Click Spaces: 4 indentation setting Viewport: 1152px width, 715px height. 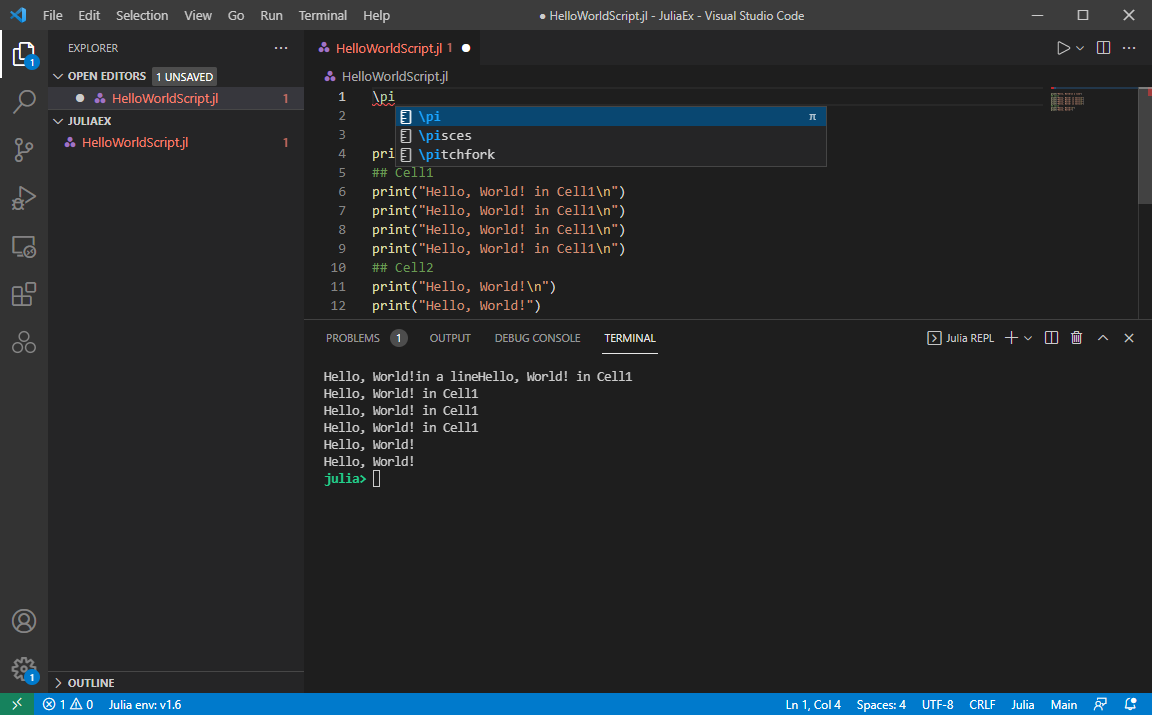pyautogui.click(x=881, y=704)
